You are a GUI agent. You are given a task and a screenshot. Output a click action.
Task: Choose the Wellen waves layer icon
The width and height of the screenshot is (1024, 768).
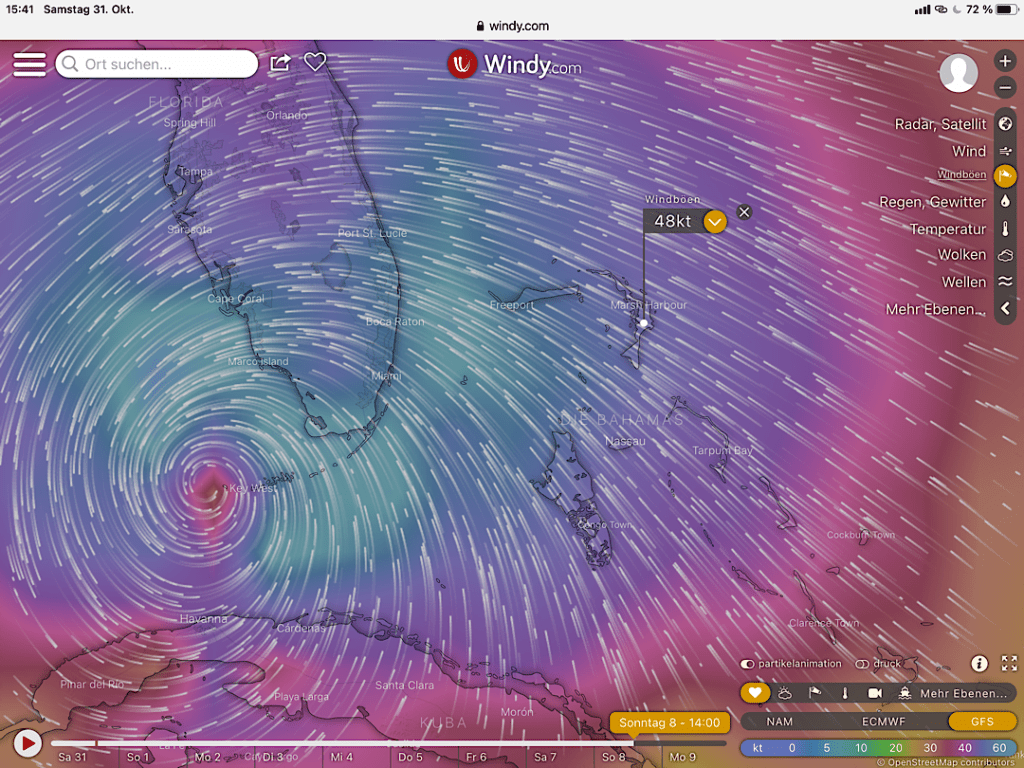point(1005,282)
